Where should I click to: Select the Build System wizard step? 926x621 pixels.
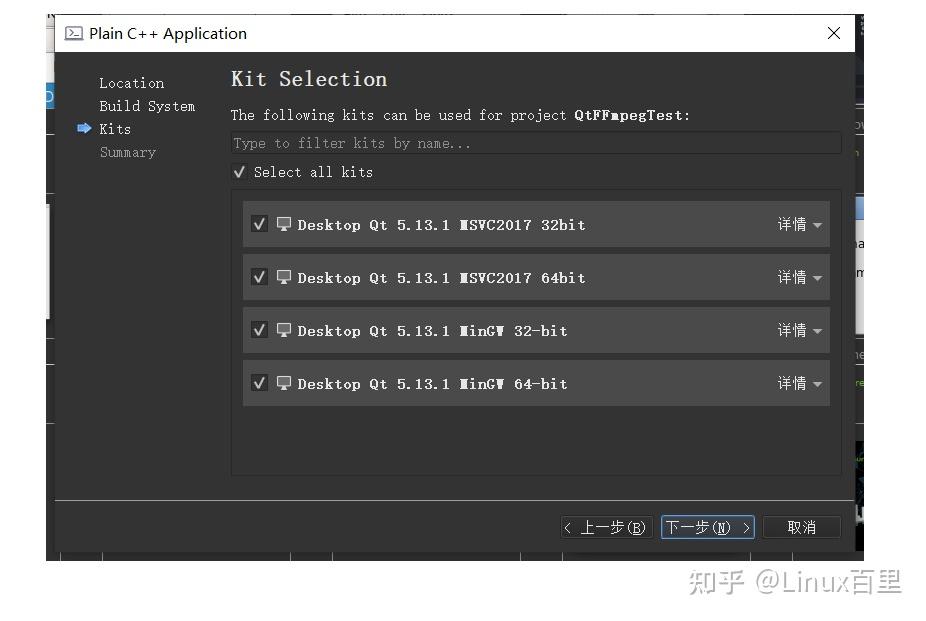click(147, 106)
